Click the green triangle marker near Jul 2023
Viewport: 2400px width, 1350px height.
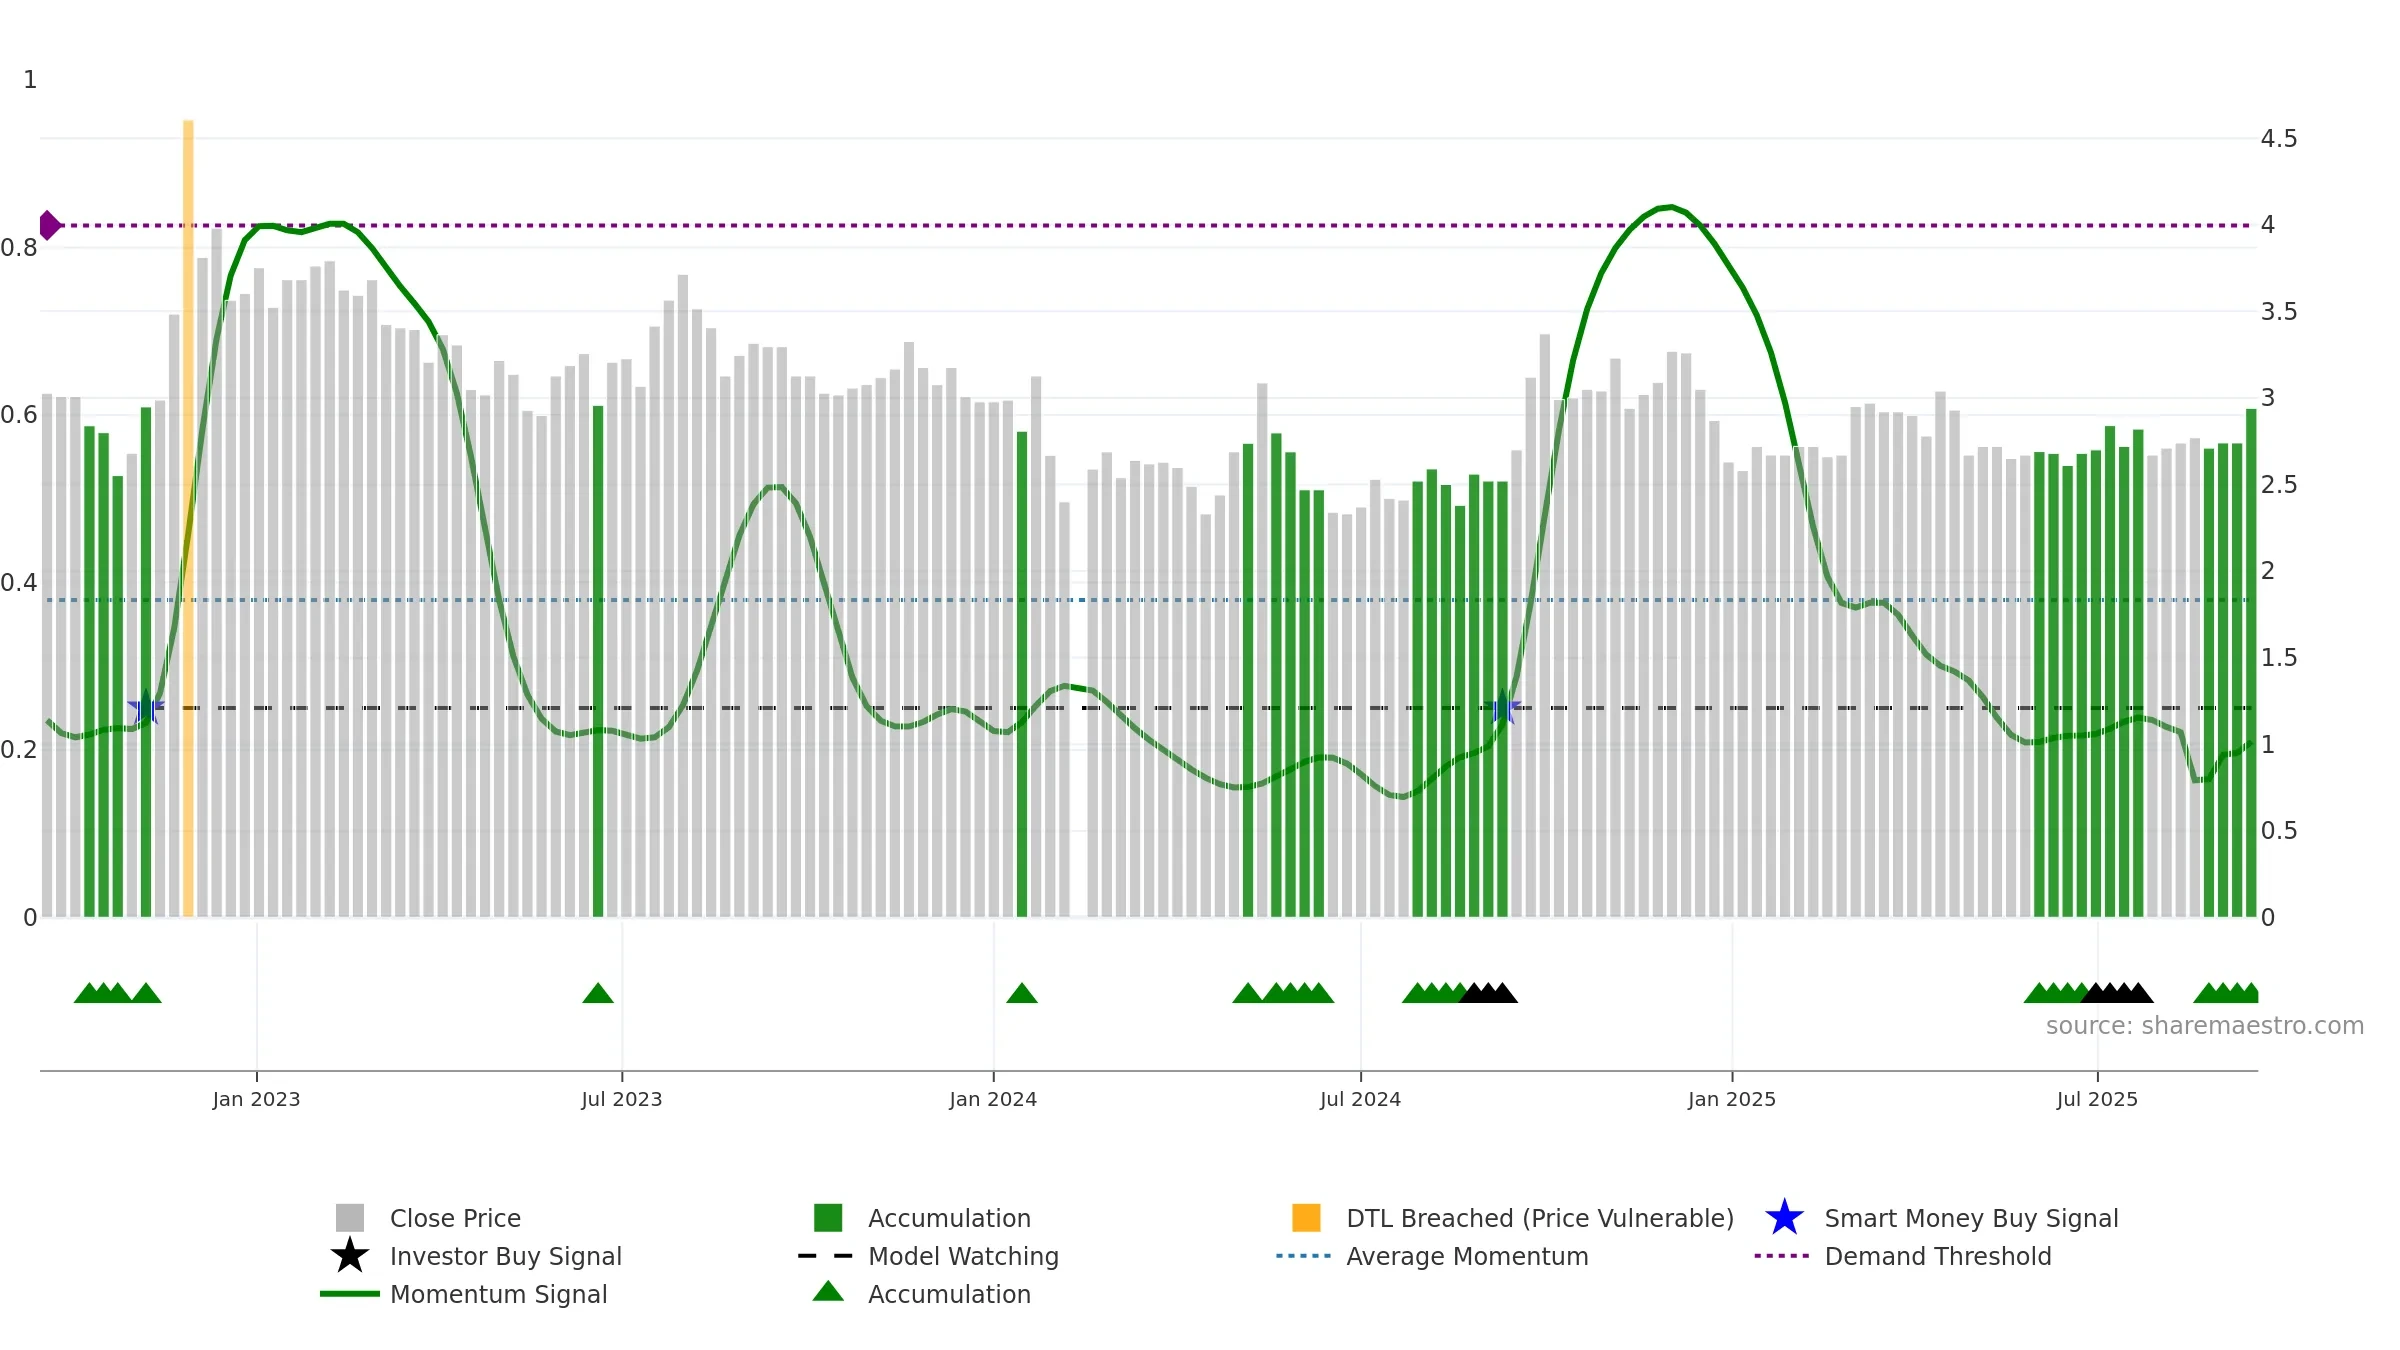point(598,993)
